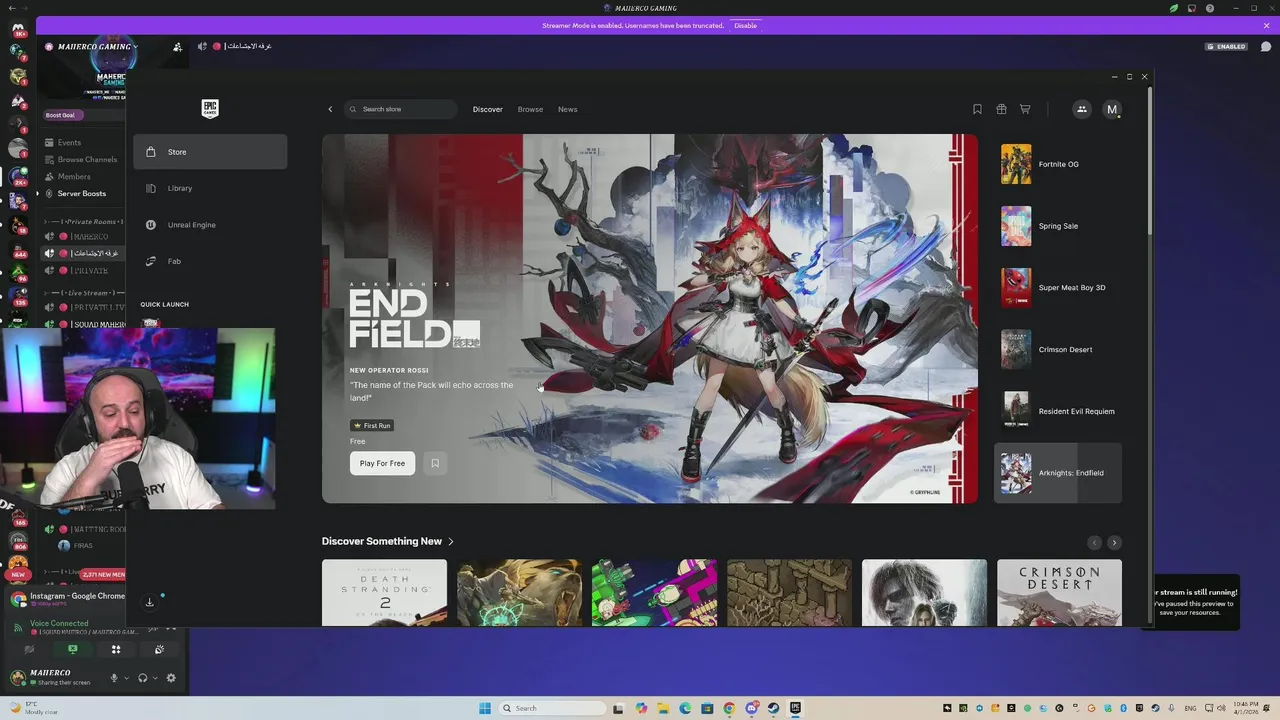Screen dimensions: 1280x720
Task: Toggle Discord camera off icon
Action: click(29, 650)
